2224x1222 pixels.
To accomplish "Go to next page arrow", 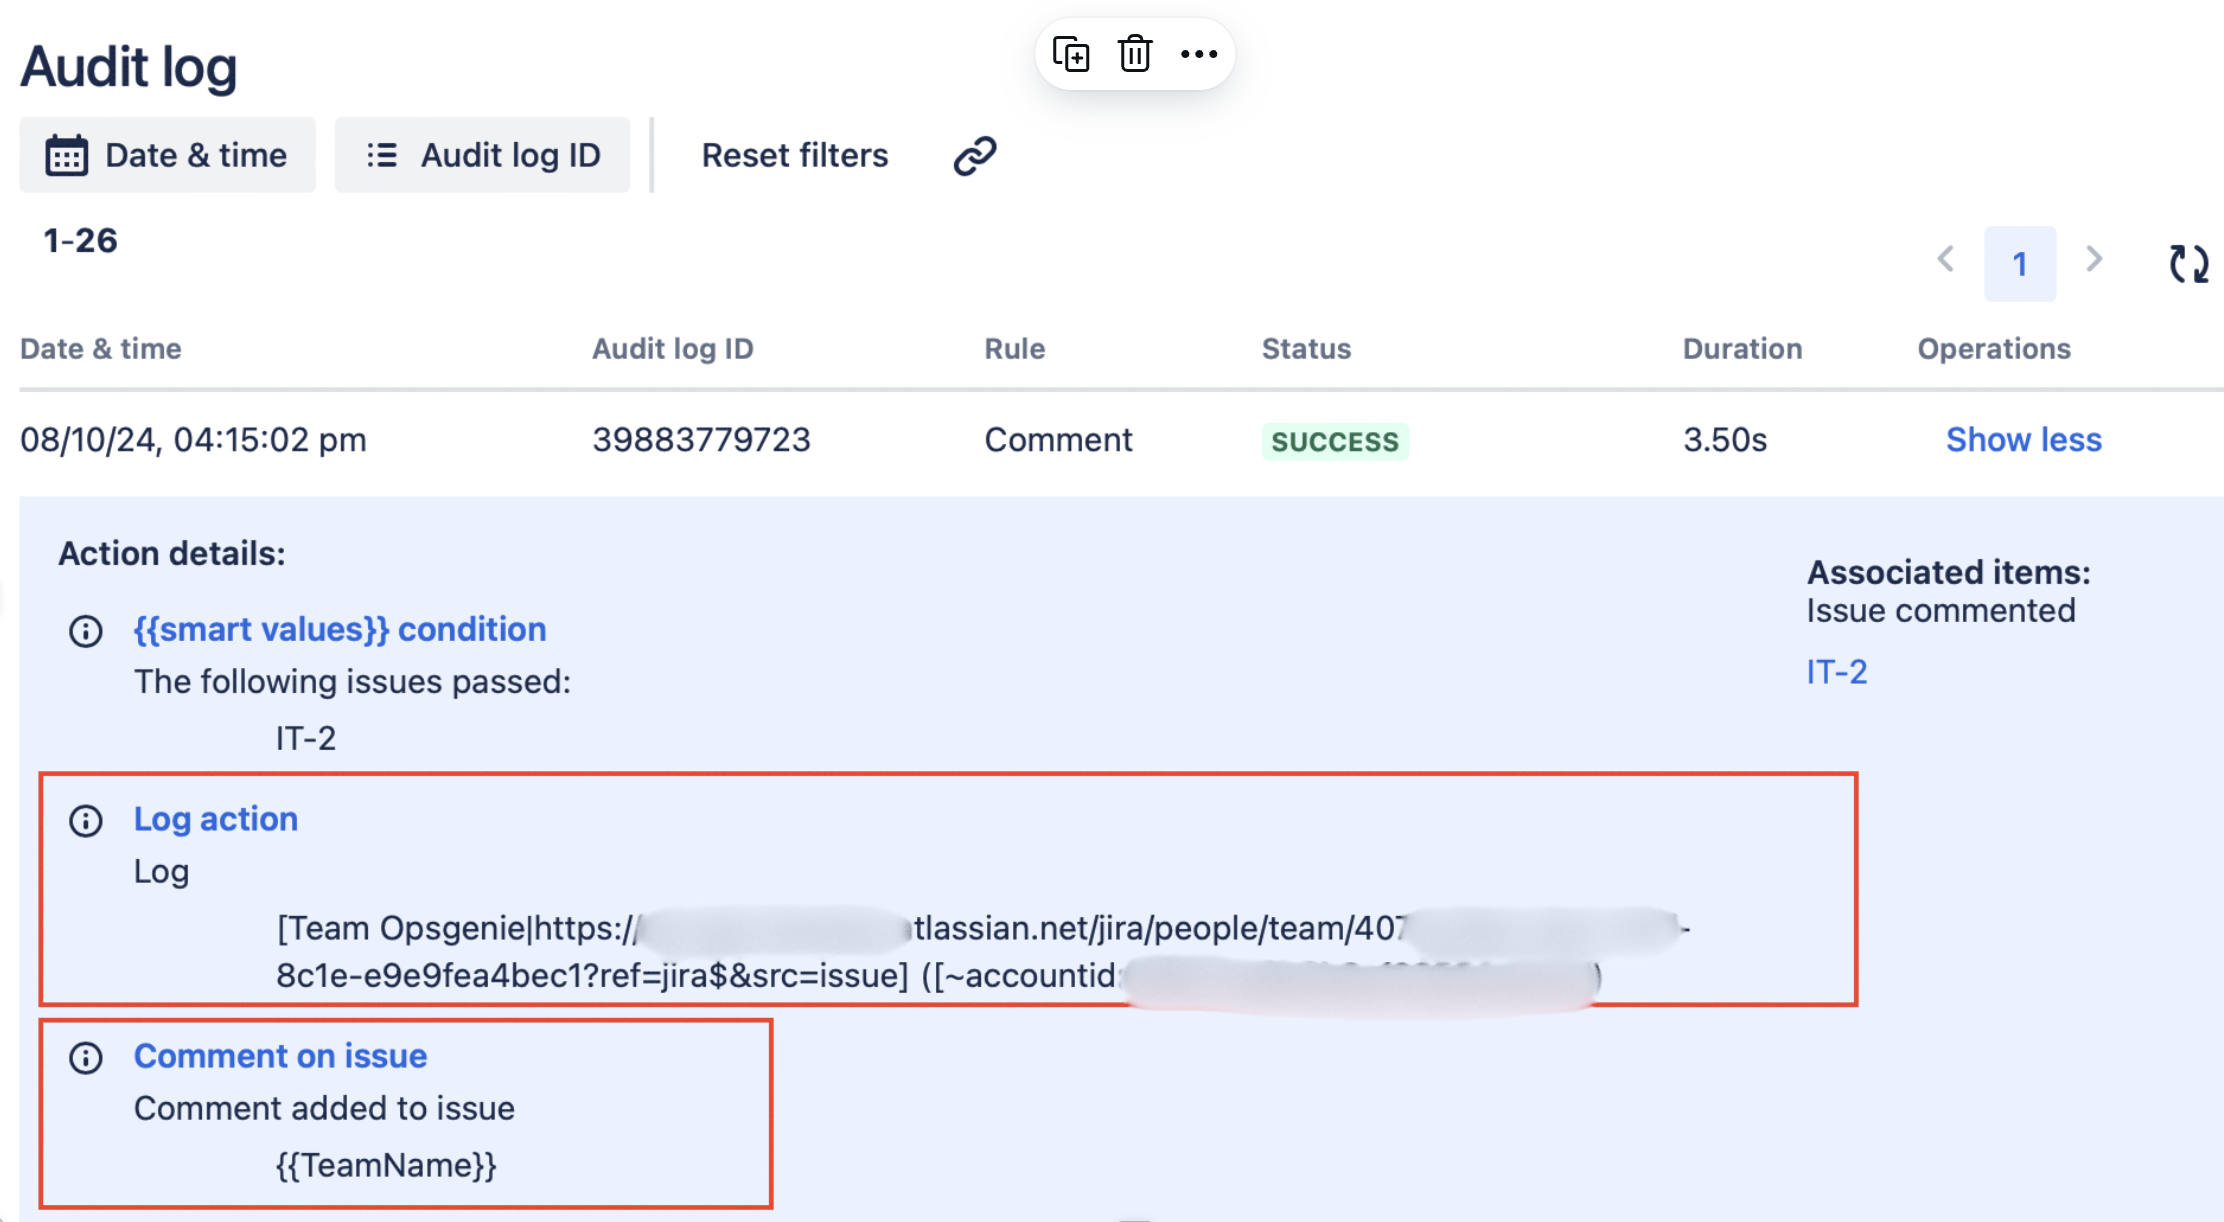I will pos(2094,260).
